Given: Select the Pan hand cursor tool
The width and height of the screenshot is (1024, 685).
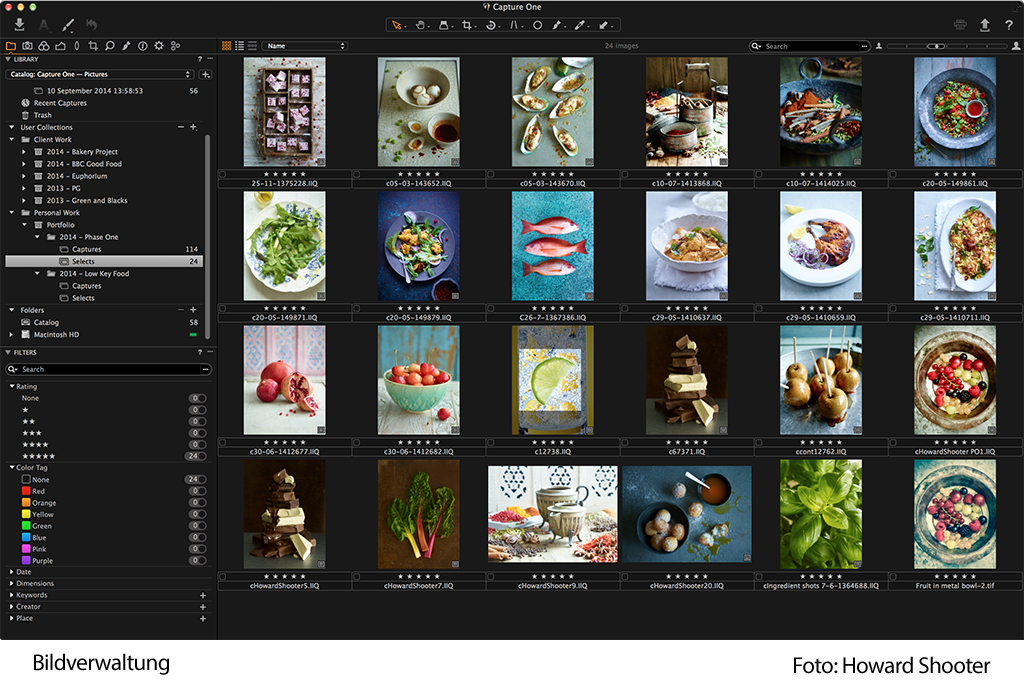Looking at the screenshot, I should 422,25.
